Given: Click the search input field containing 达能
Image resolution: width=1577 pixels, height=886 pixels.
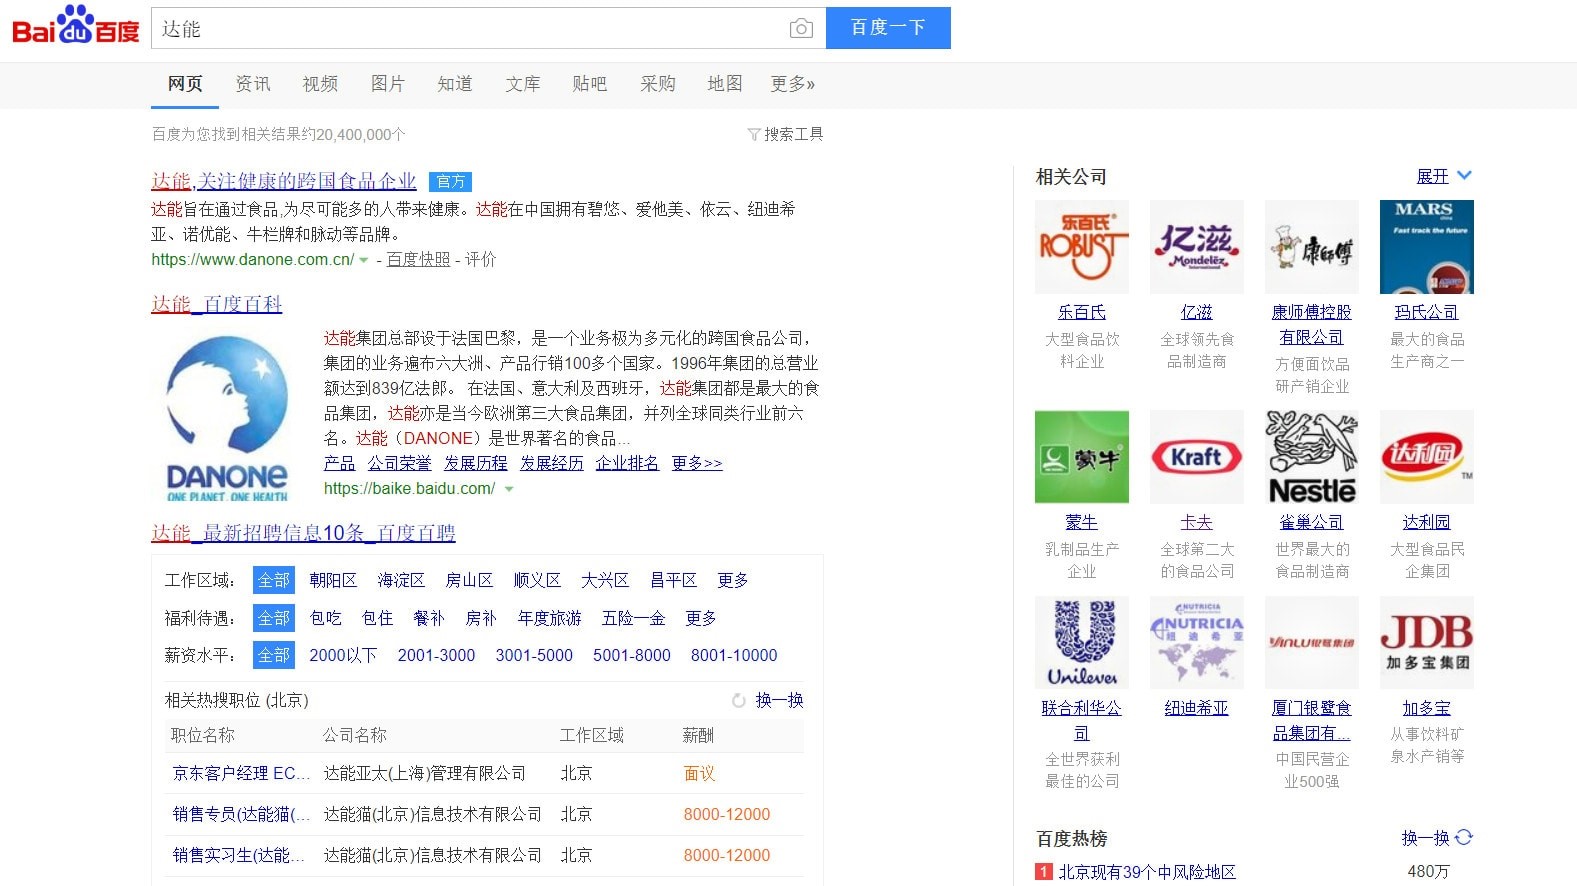Looking at the screenshot, I should (x=470, y=29).
